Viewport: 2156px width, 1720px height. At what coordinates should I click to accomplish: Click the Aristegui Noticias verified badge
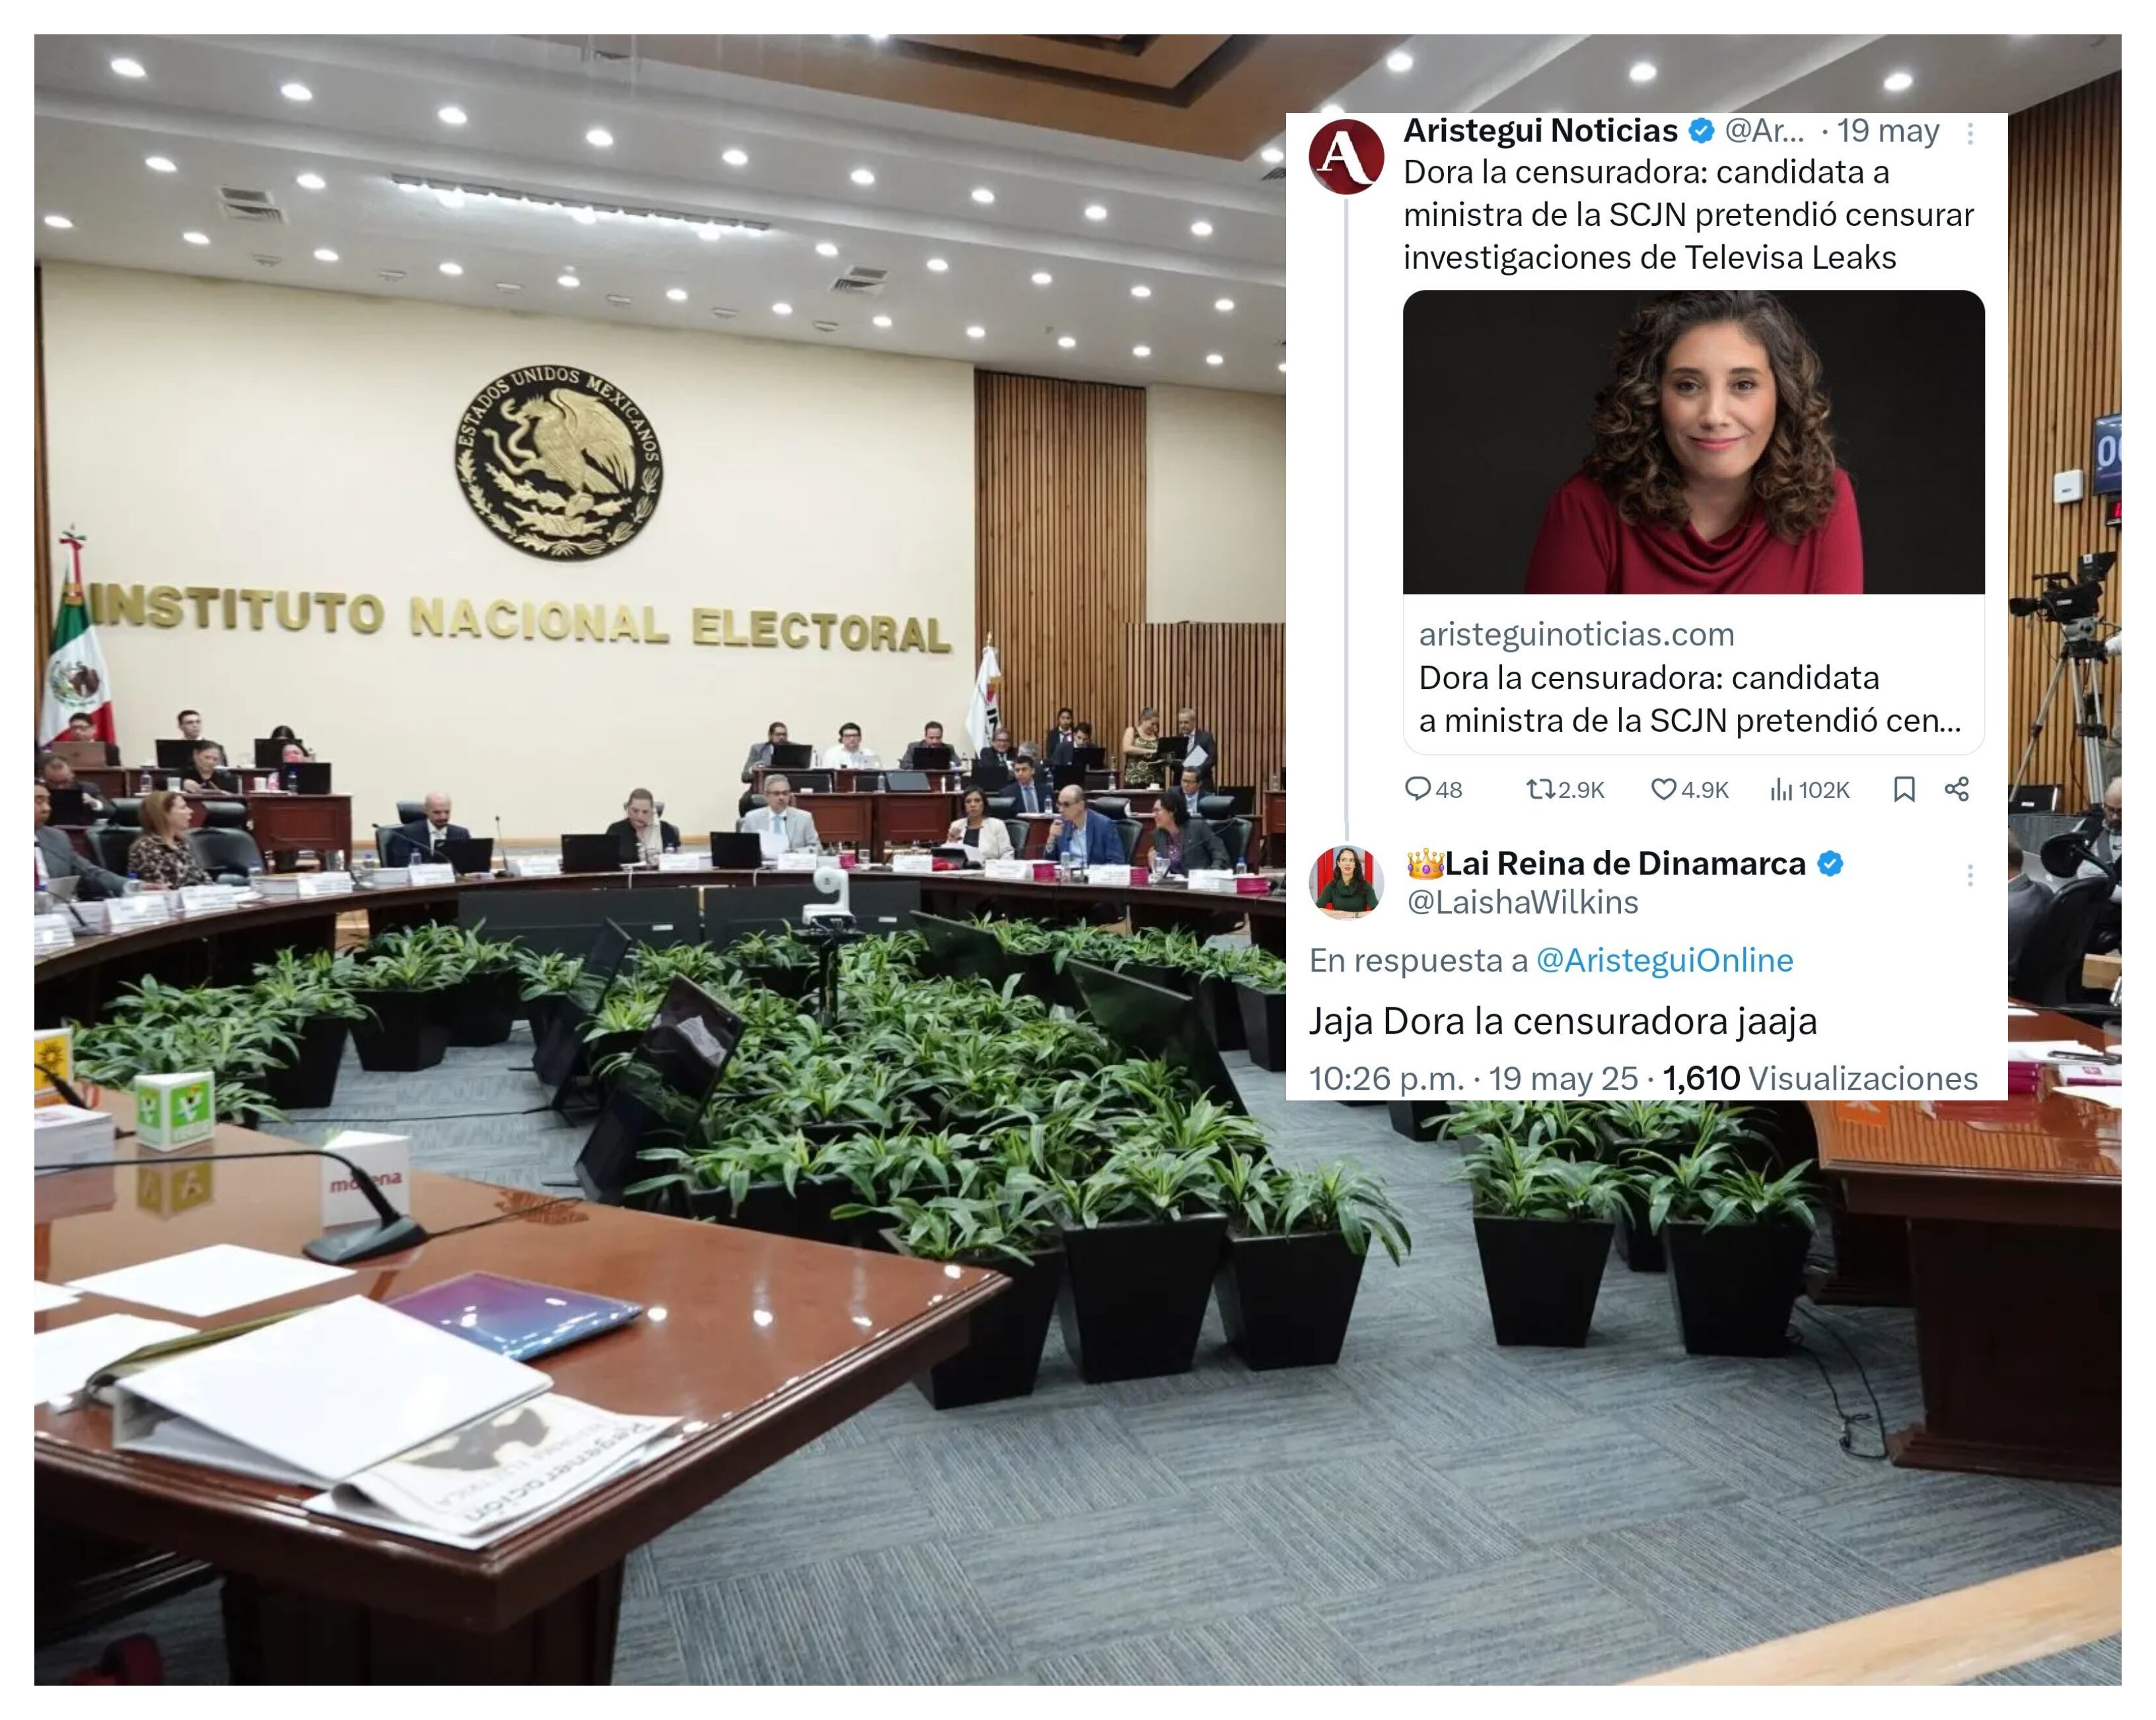[x=1701, y=130]
